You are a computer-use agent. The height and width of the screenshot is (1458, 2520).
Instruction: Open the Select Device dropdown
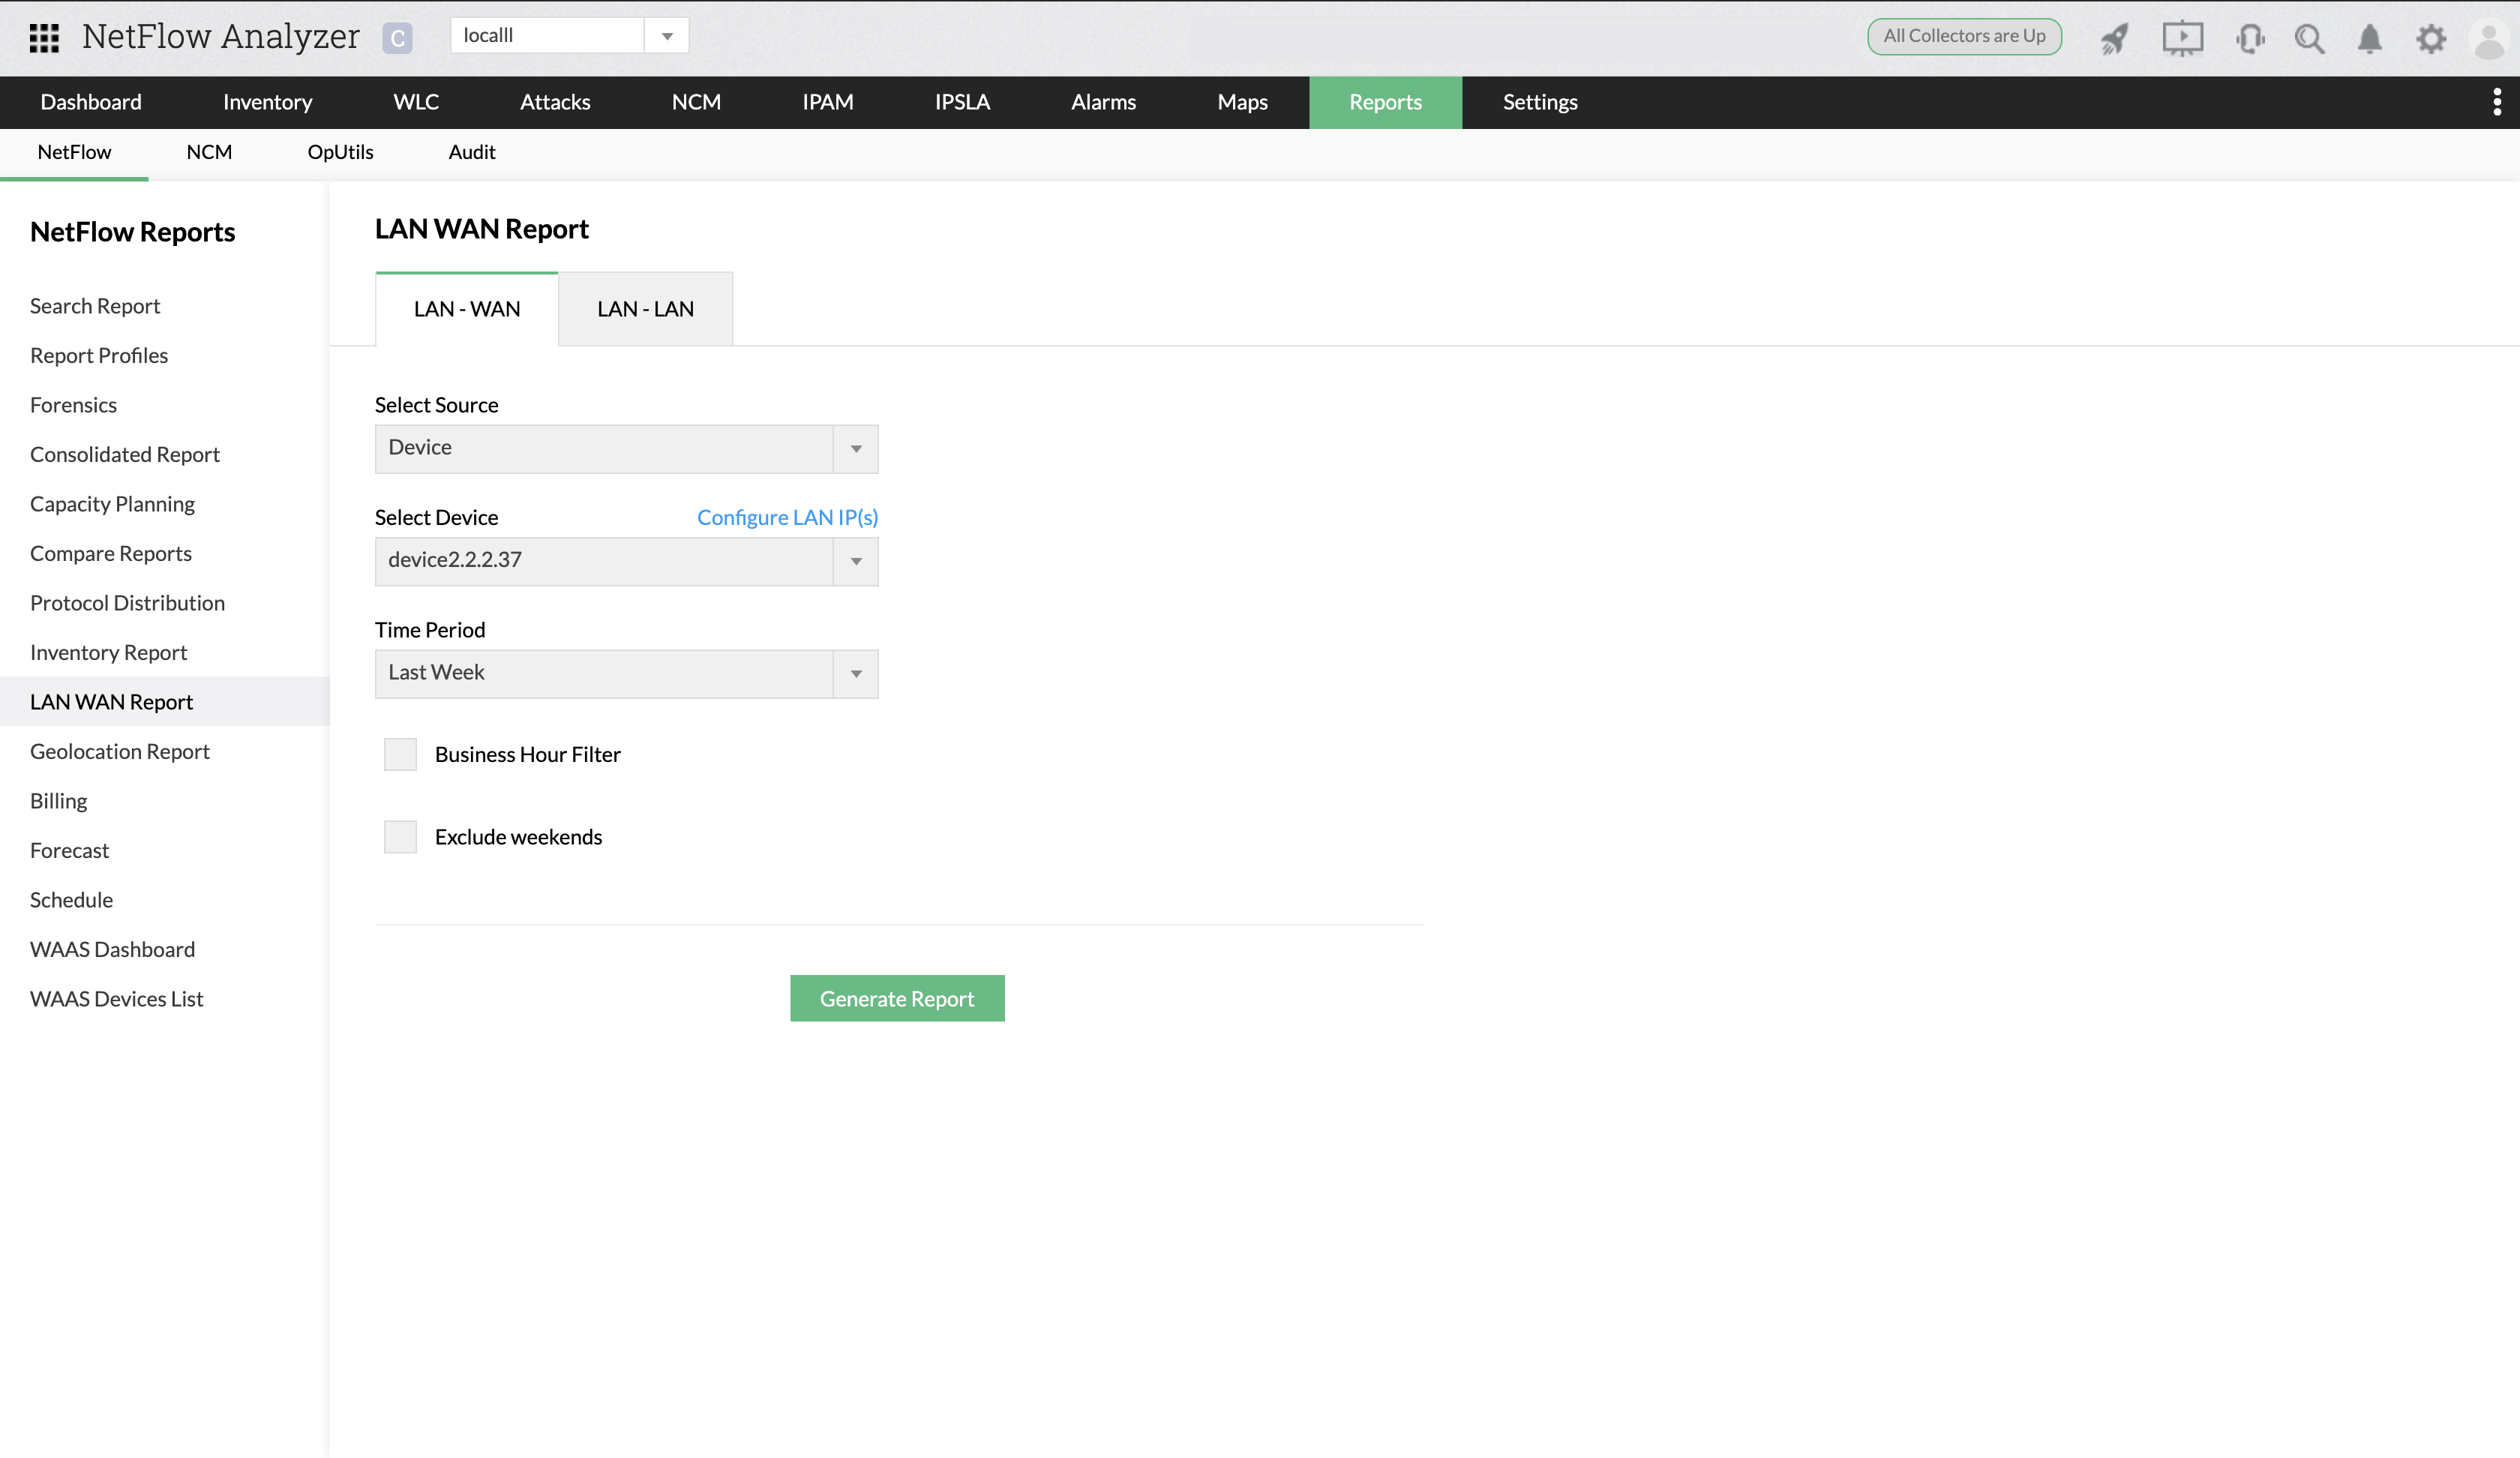click(x=626, y=561)
